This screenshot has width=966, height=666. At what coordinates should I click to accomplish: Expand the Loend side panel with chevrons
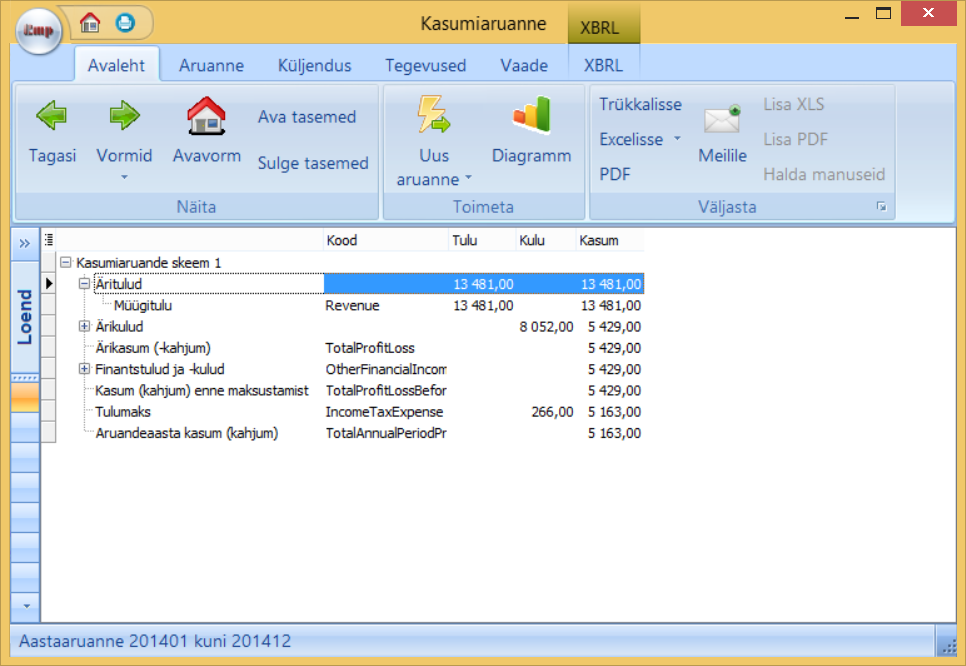[25, 243]
